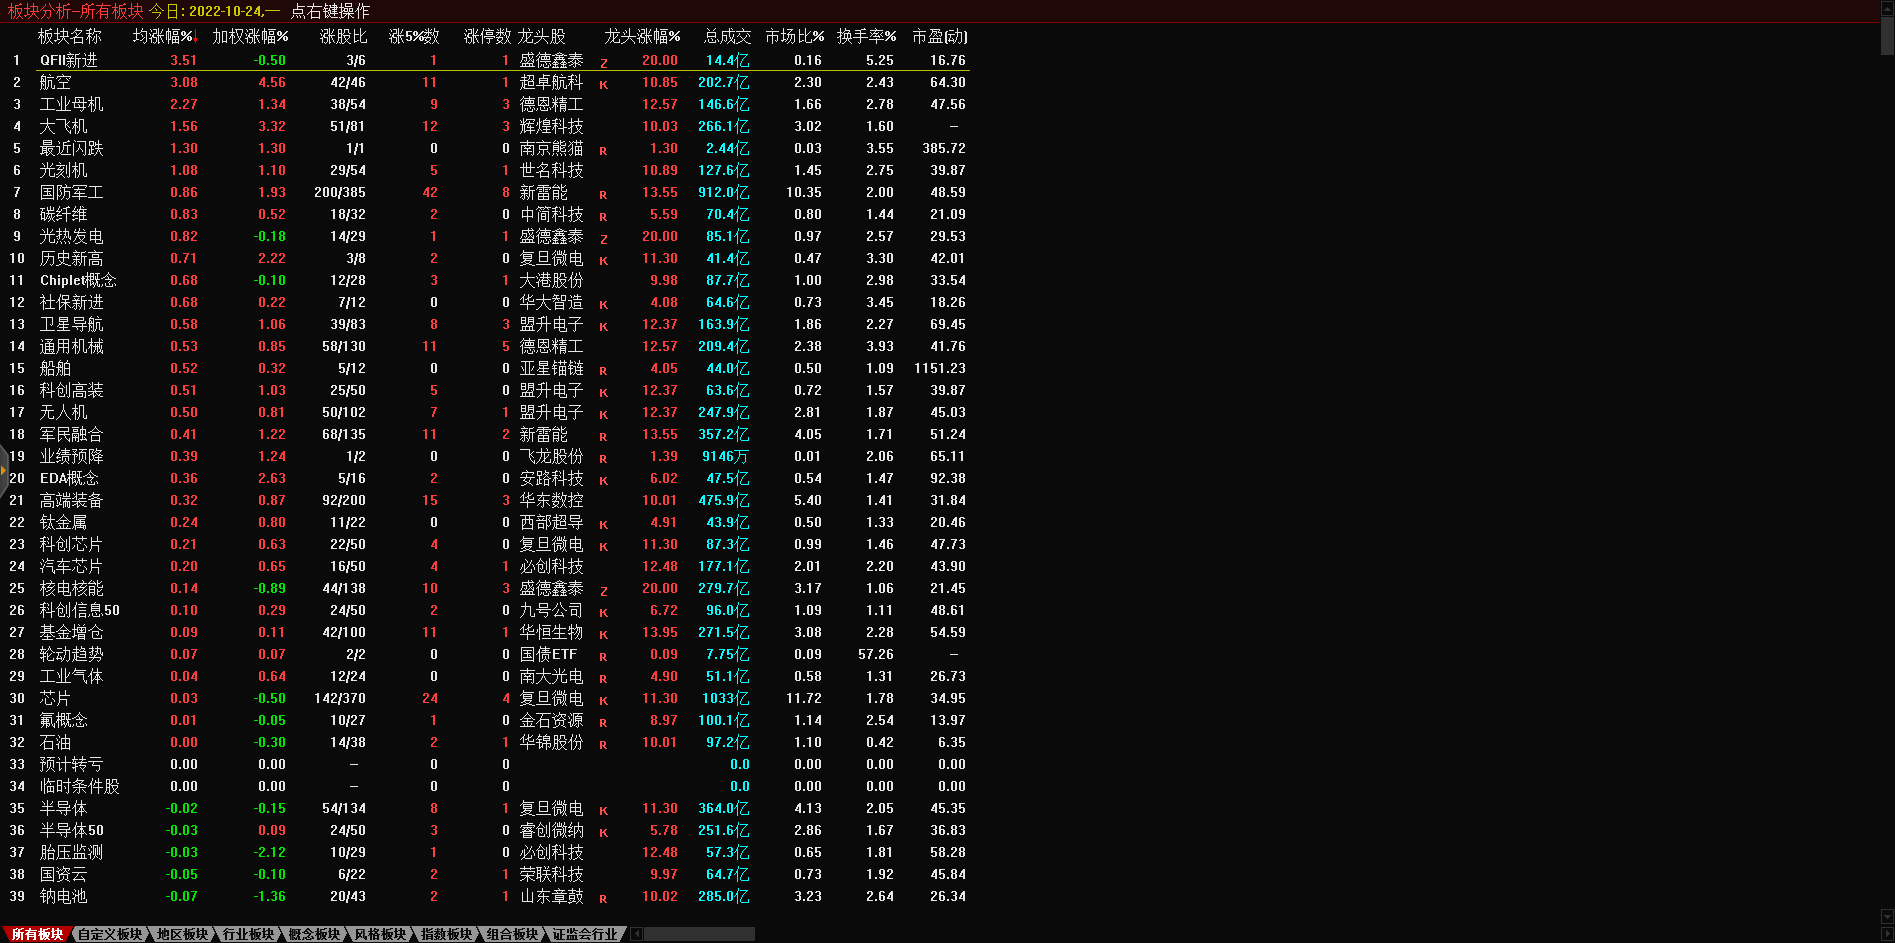The image size is (1895, 943).
Task: Click the R marker beside 山东章鼓
Action: point(603,899)
